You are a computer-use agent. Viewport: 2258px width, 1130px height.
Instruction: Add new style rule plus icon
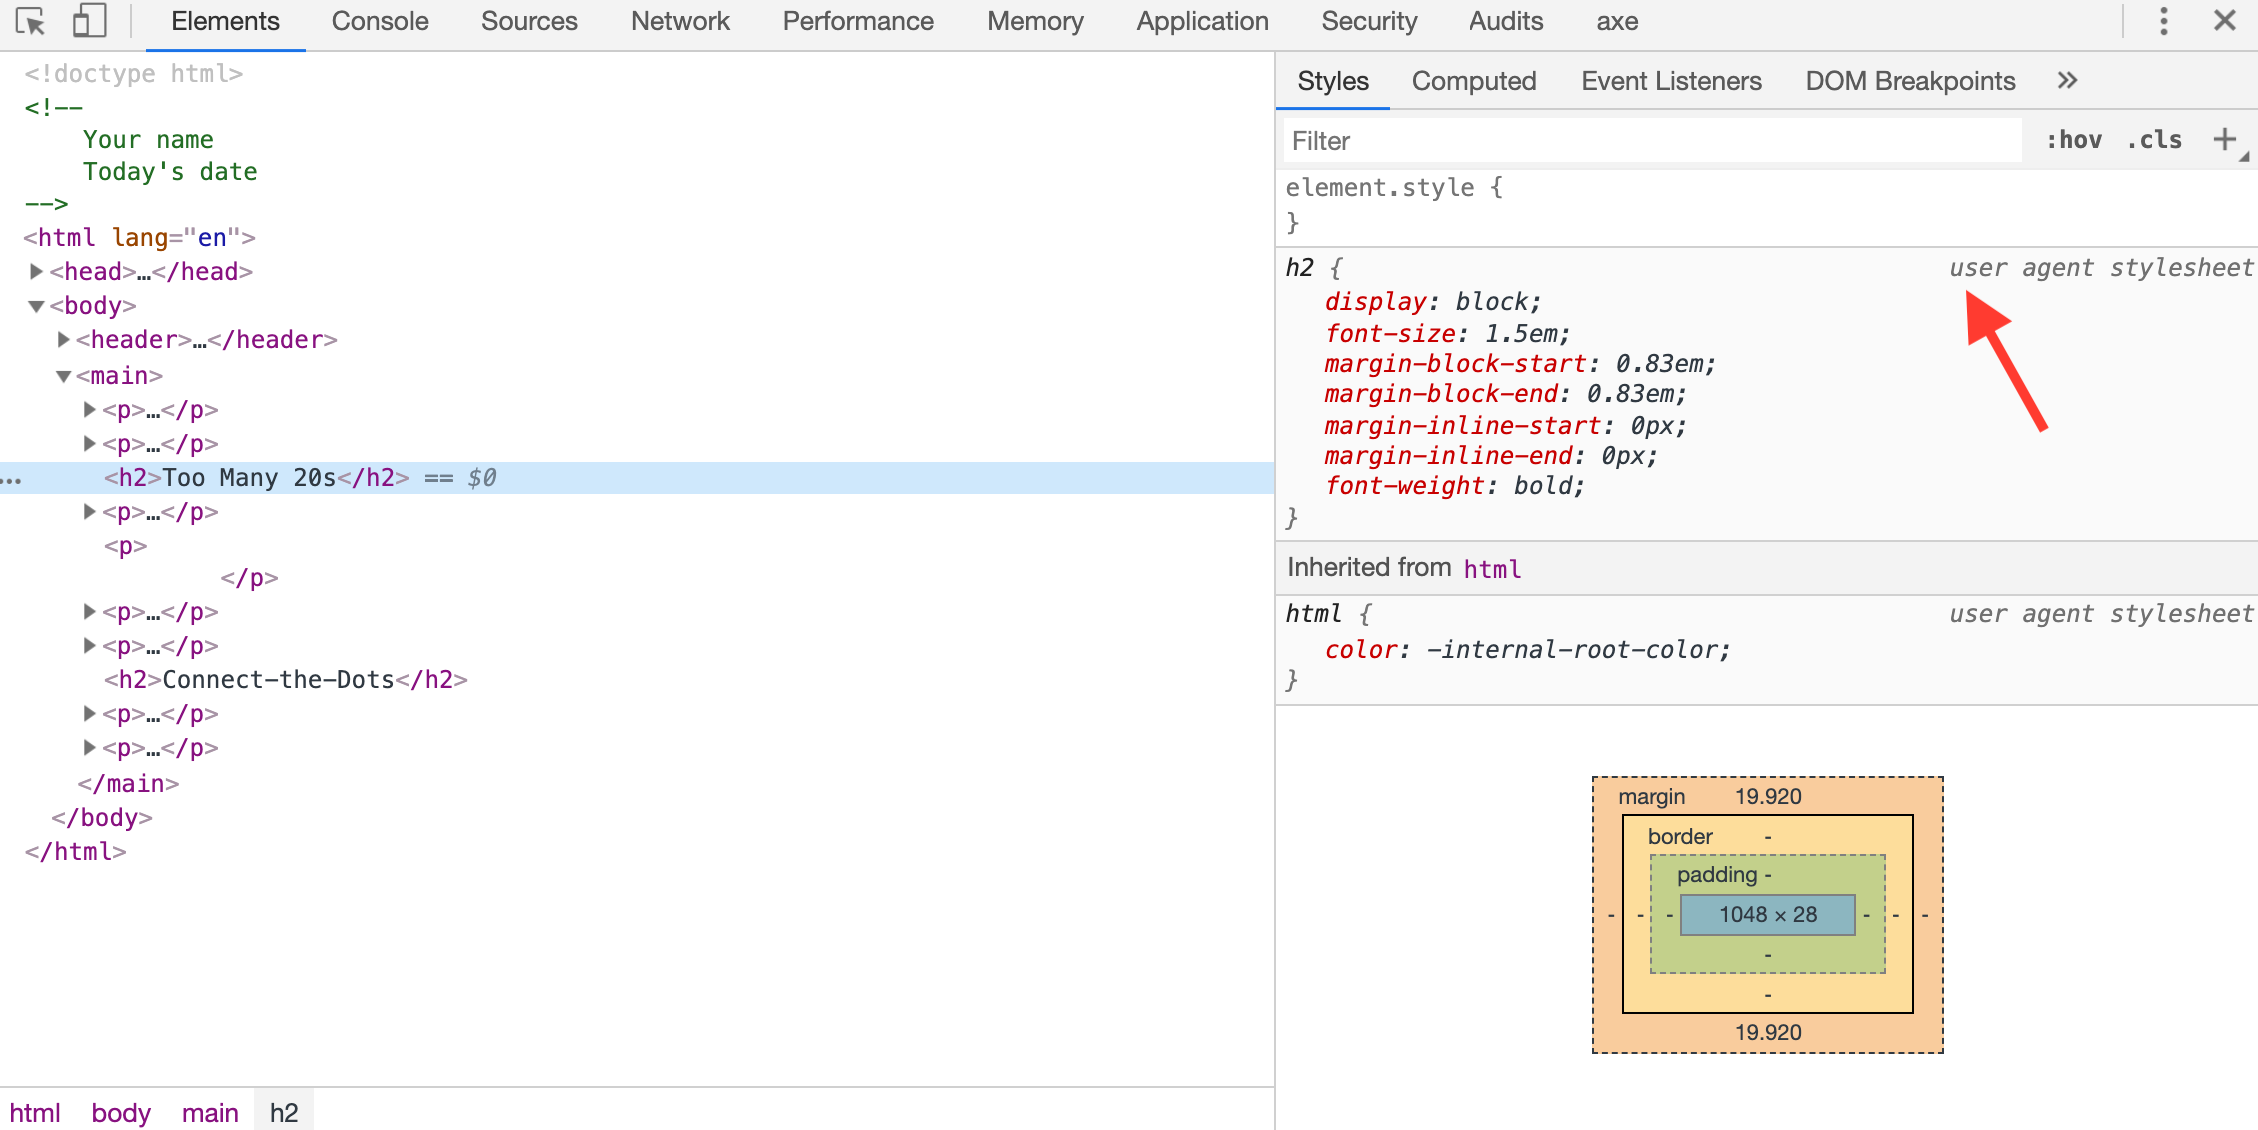tap(2225, 140)
